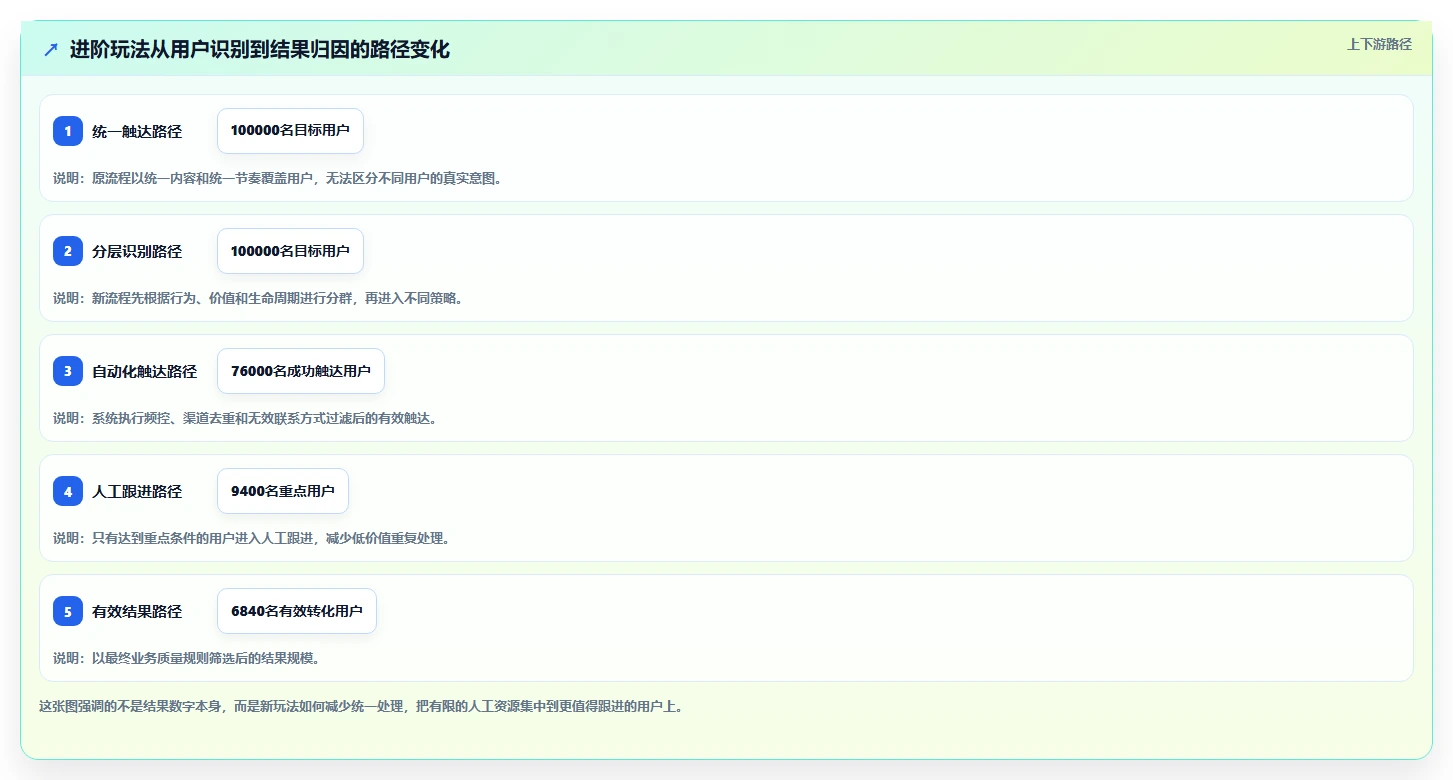
Task: Click step number 4 badge
Action: (x=68, y=491)
